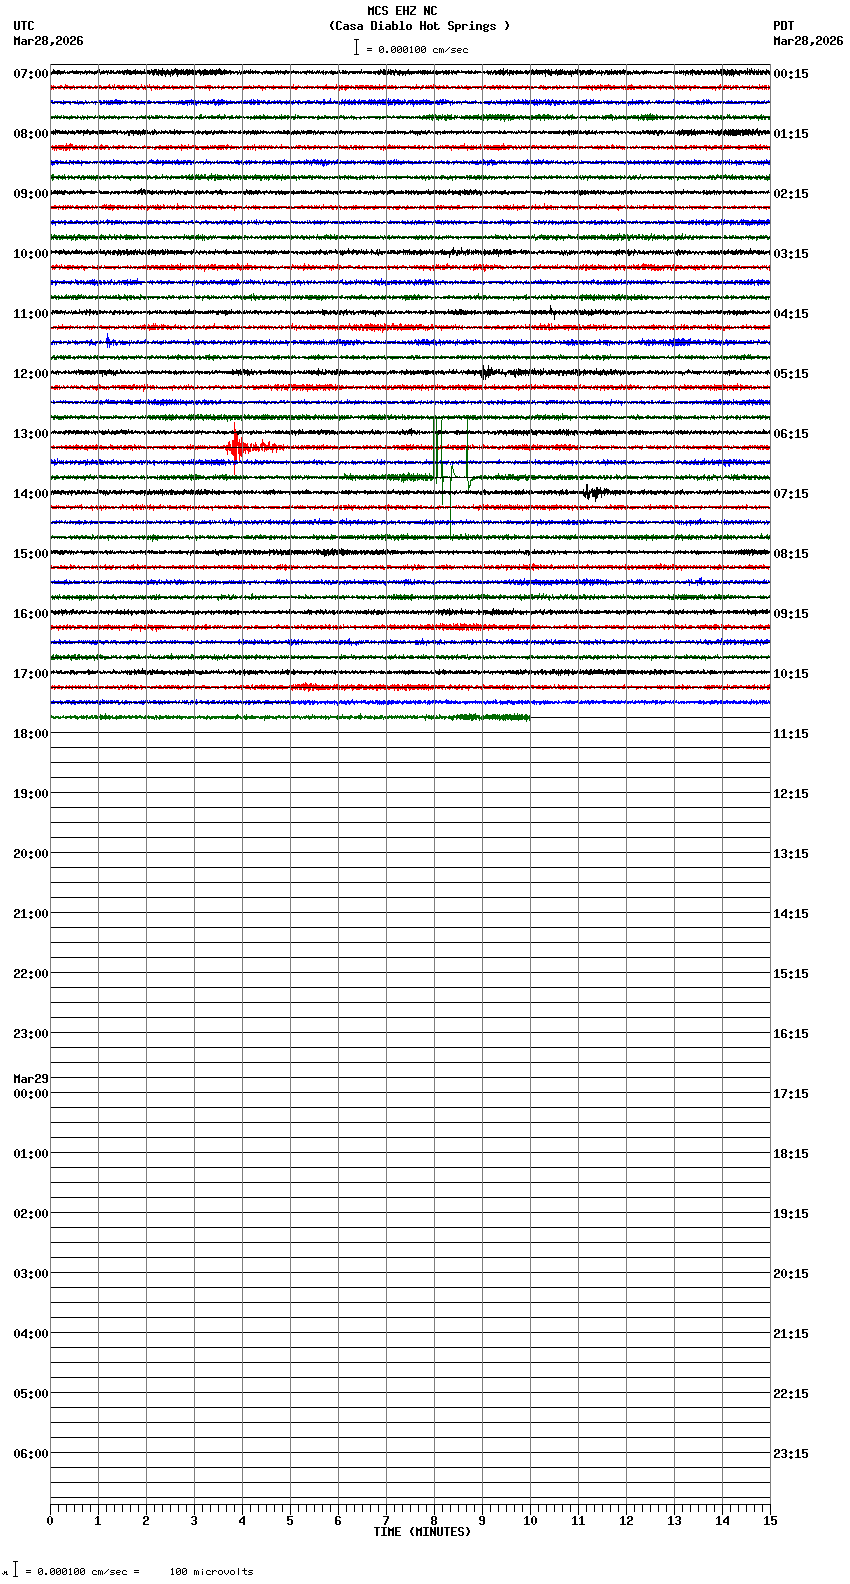The height and width of the screenshot is (1584, 850).
Task: Select the 13:00 UTC time label
Action: [x=31, y=434]
